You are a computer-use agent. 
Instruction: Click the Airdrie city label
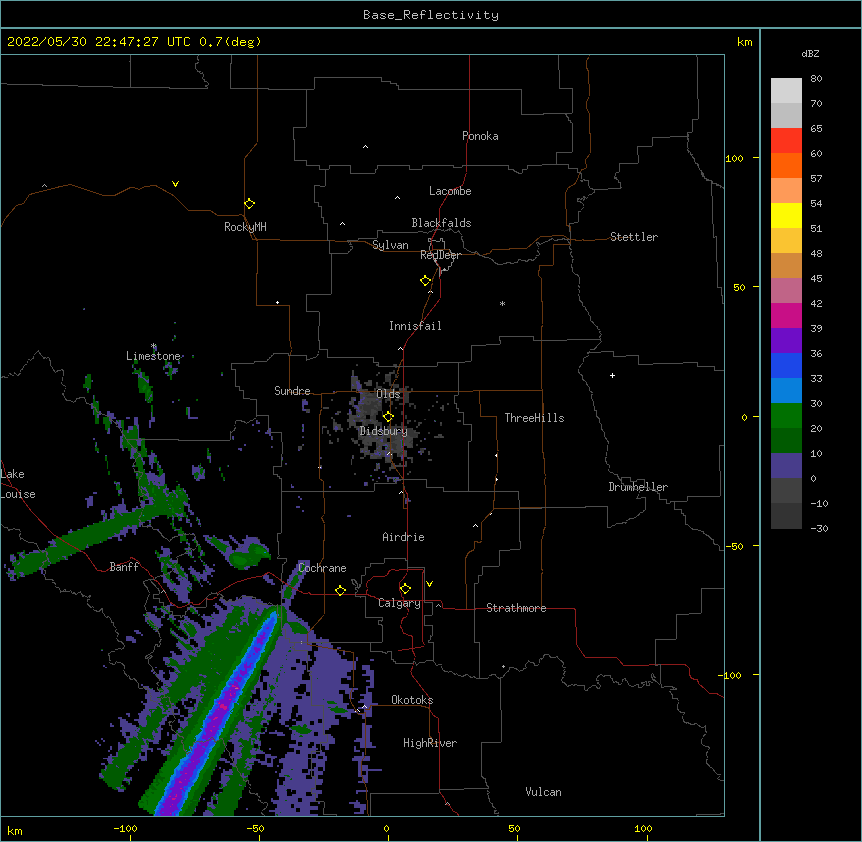[x=404, y=537]
